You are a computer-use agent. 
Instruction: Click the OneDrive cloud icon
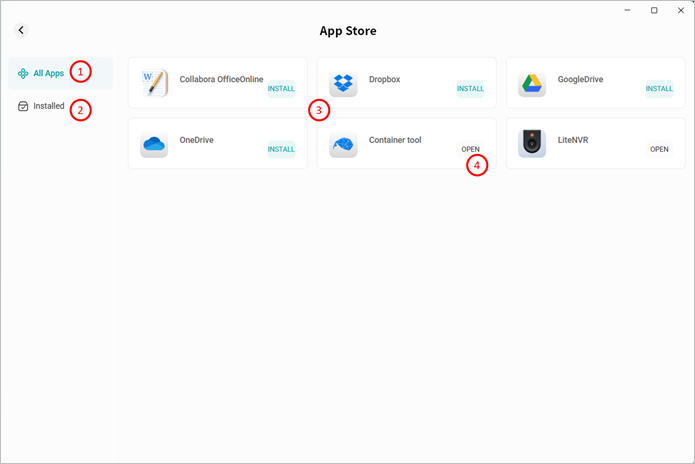coord(154,144)
